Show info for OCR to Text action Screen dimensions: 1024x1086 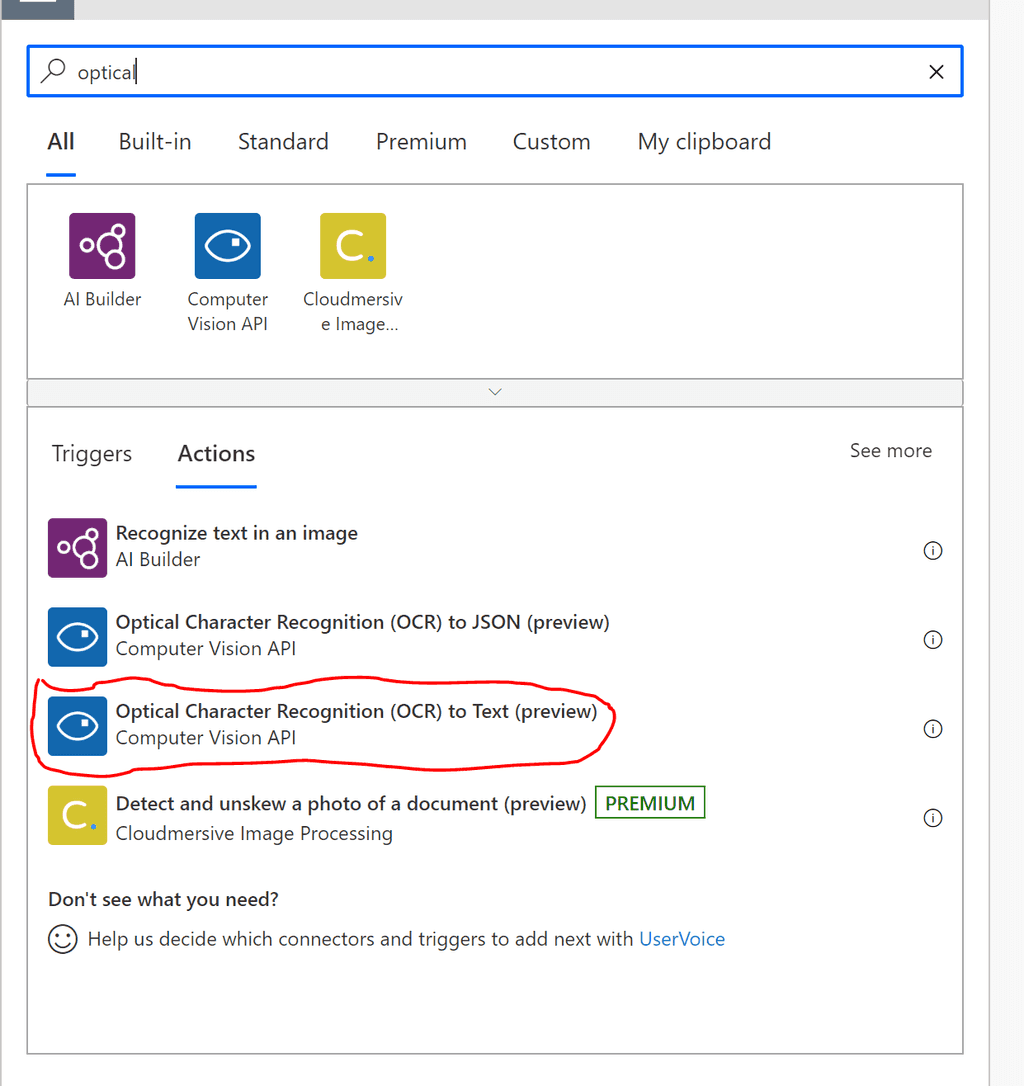coord(933,729)
